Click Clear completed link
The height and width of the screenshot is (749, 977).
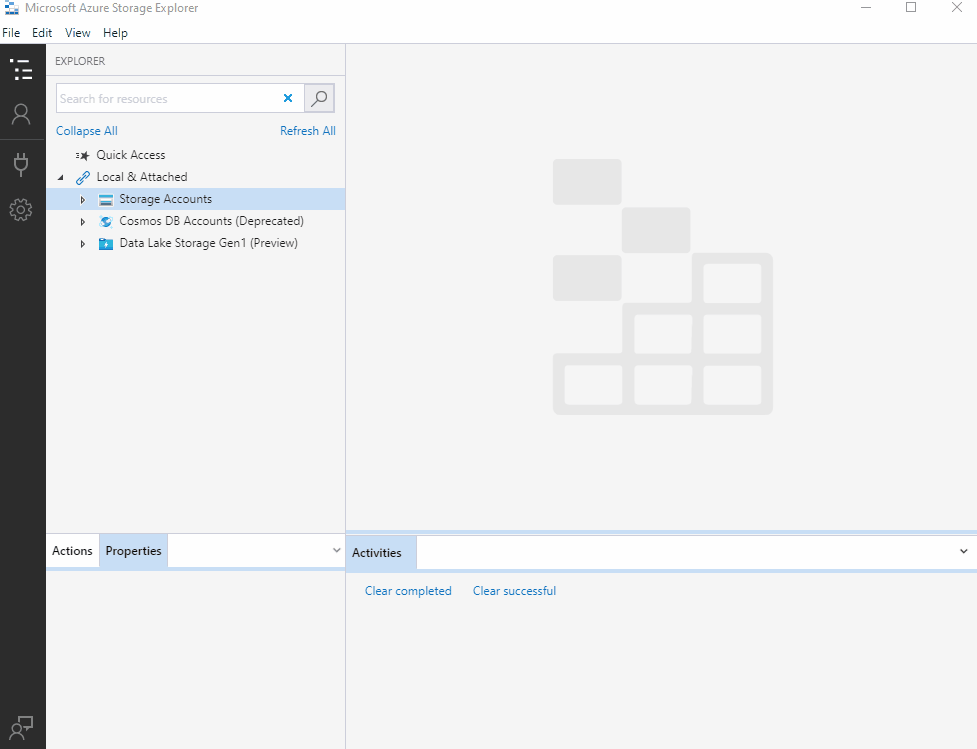pos(408,591)
